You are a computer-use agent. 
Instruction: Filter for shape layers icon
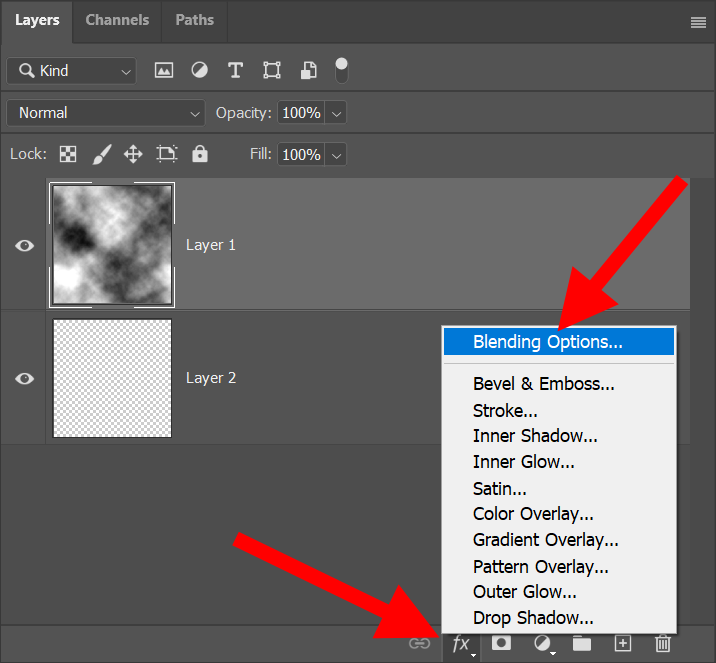[x=272, y=71]
